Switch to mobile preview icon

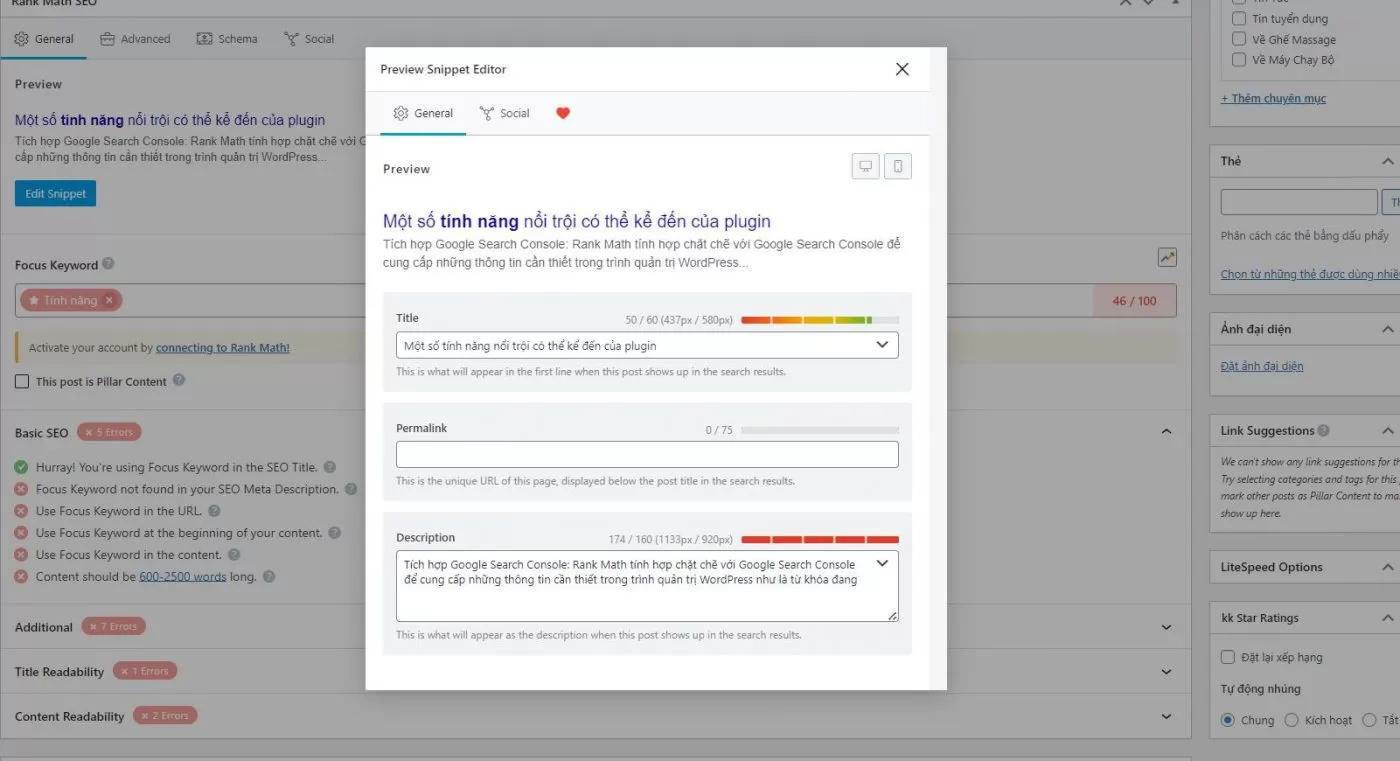[898, 167]
